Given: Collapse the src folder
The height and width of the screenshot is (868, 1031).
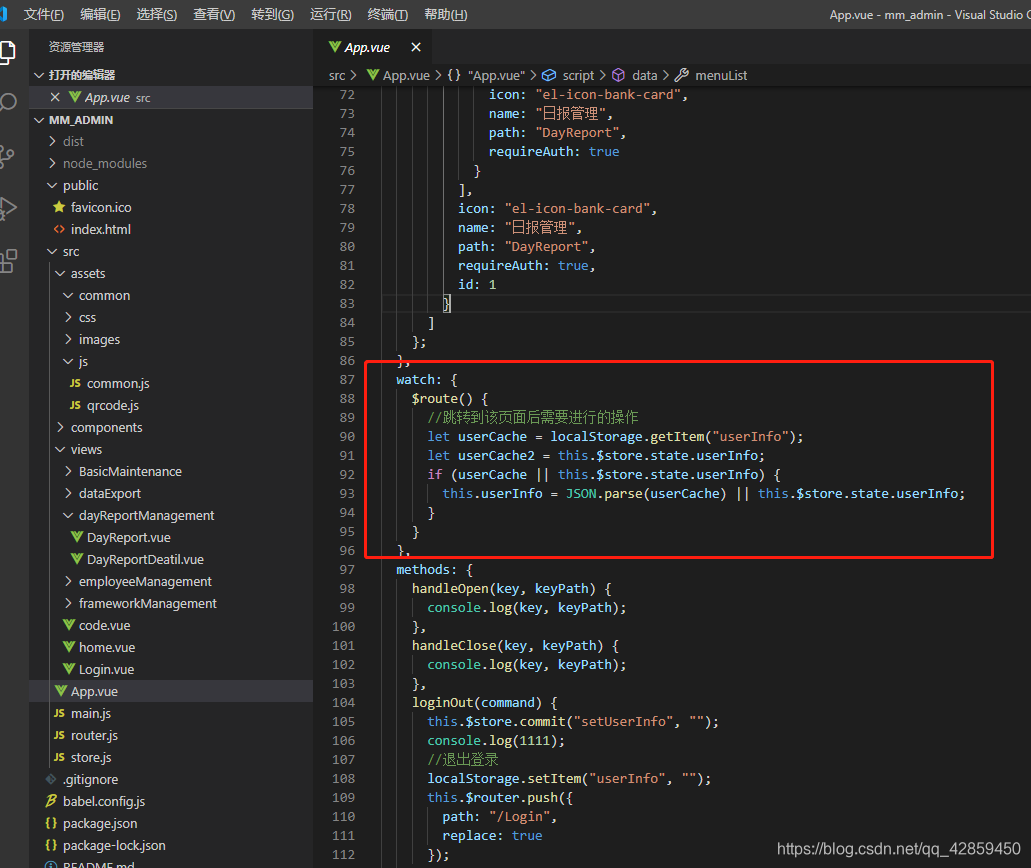Looking at the screenshot, I should (53, 251).
